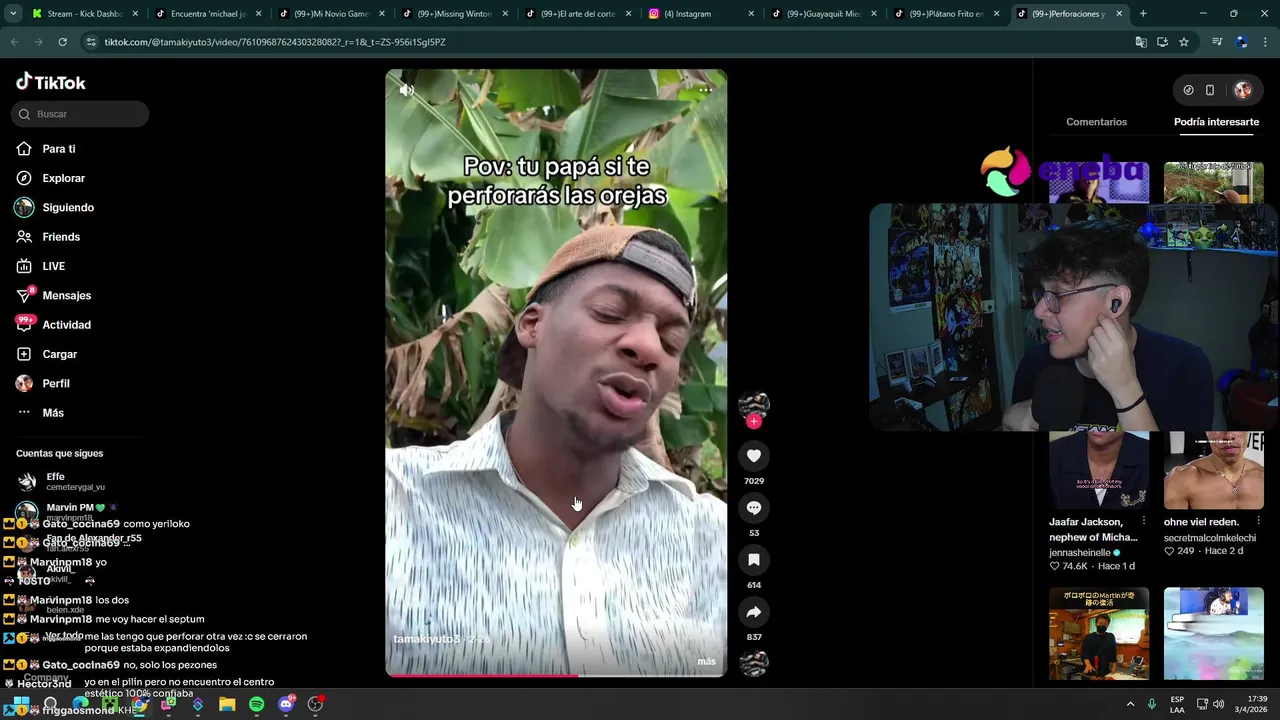Like the video with heart icon
The image size is (1280, 720).
click(754, 456)
